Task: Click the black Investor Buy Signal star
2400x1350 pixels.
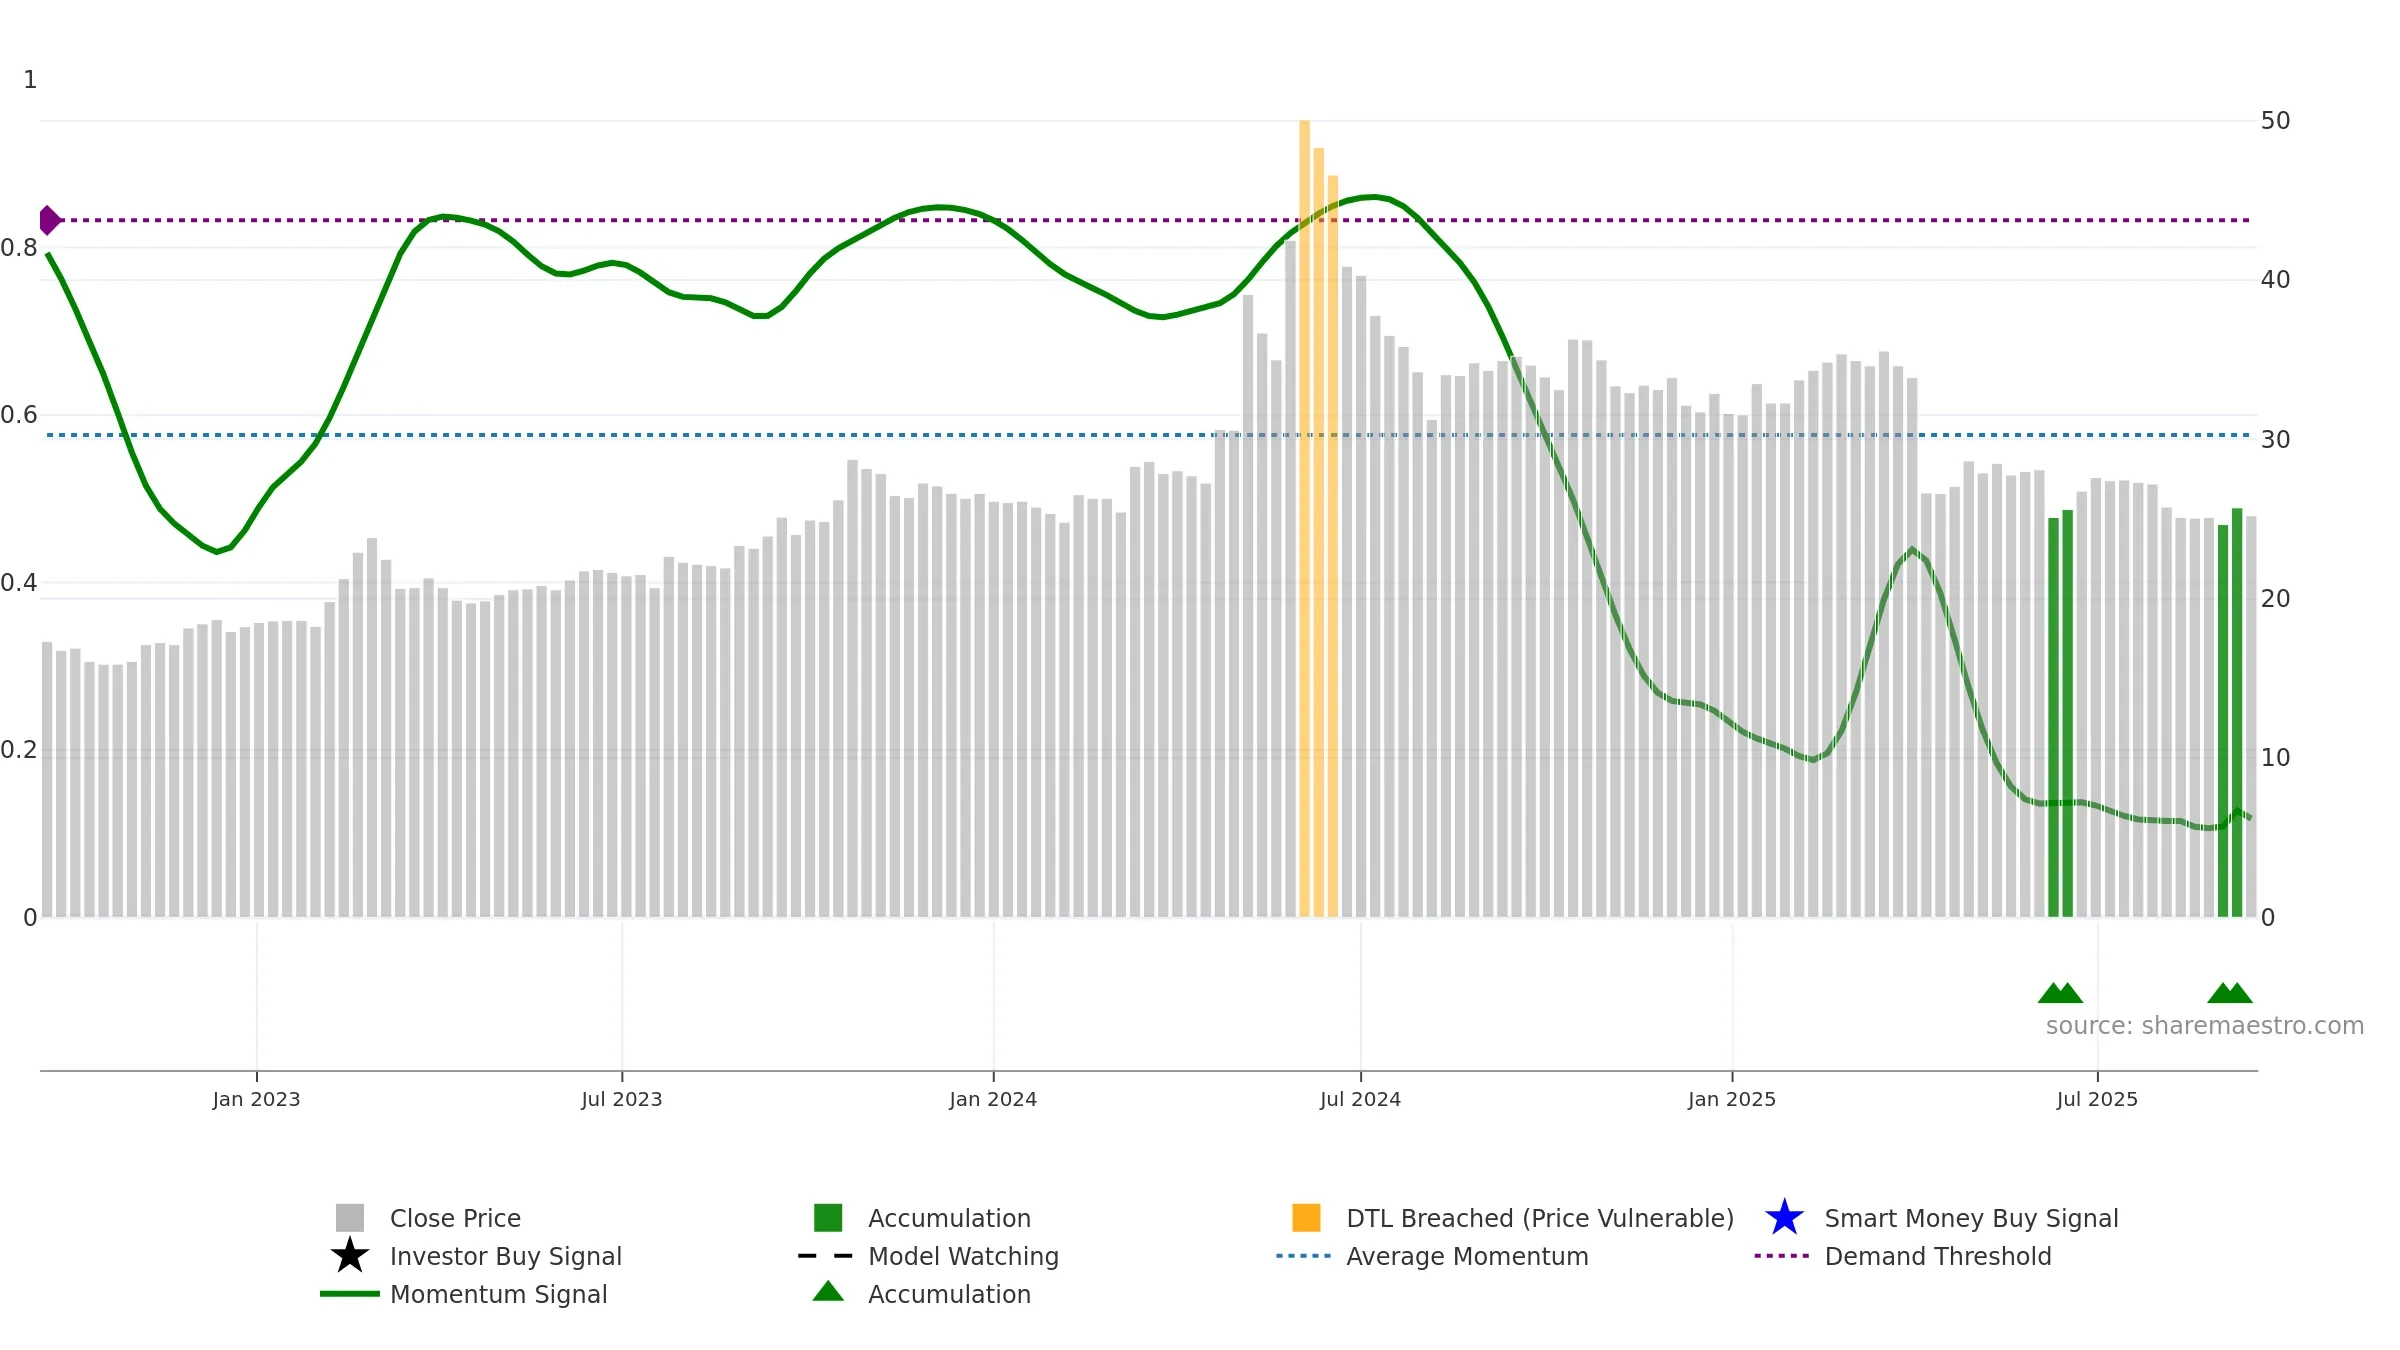Action: (350, 1256)
